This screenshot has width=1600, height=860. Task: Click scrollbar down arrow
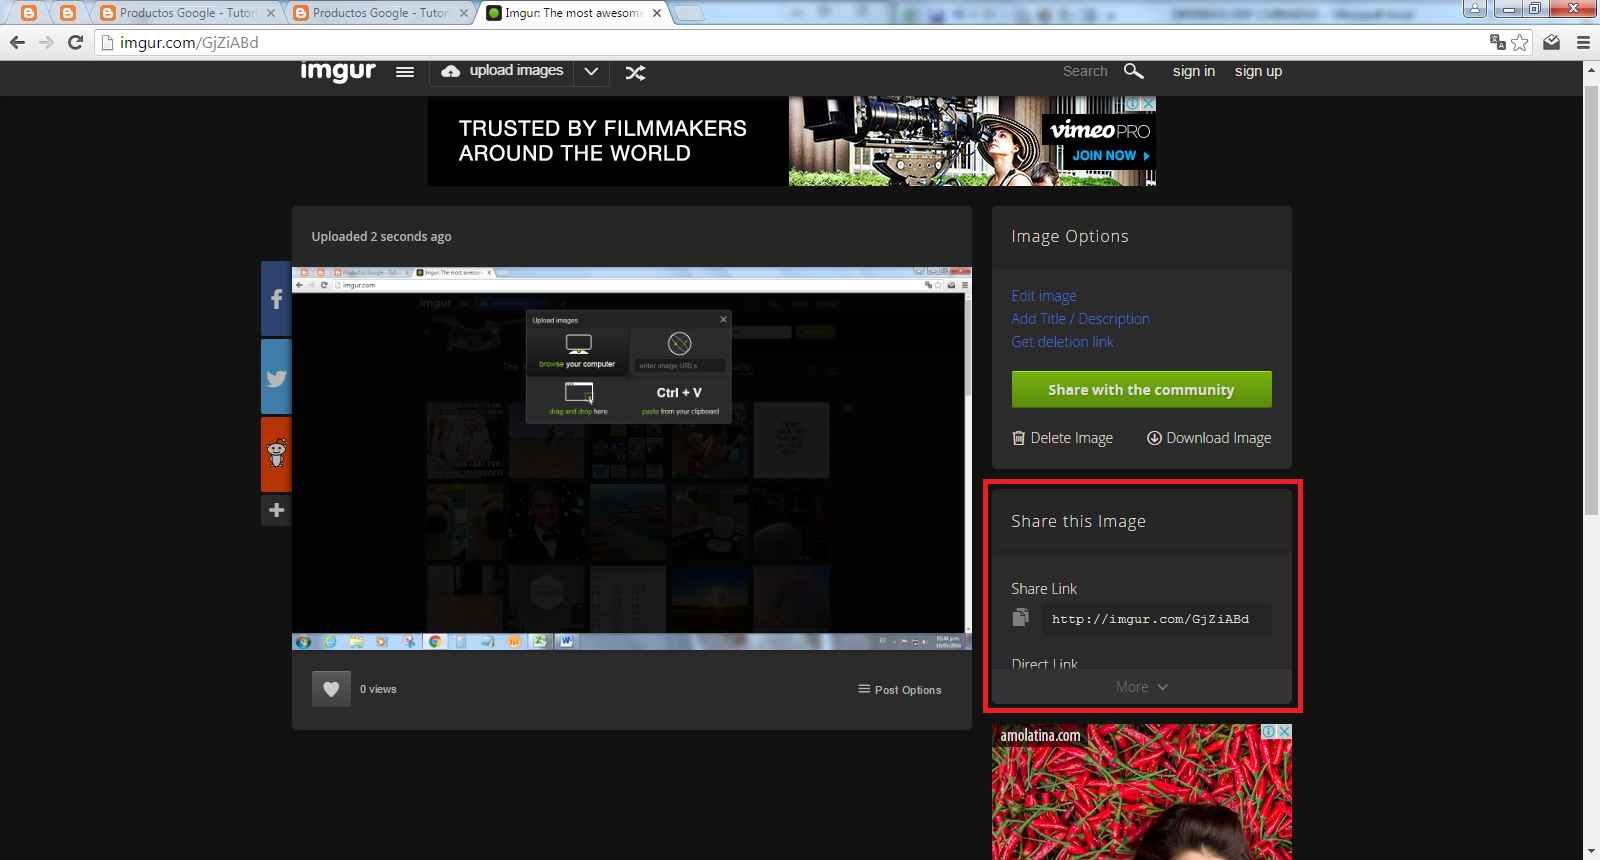(1591, 852)
